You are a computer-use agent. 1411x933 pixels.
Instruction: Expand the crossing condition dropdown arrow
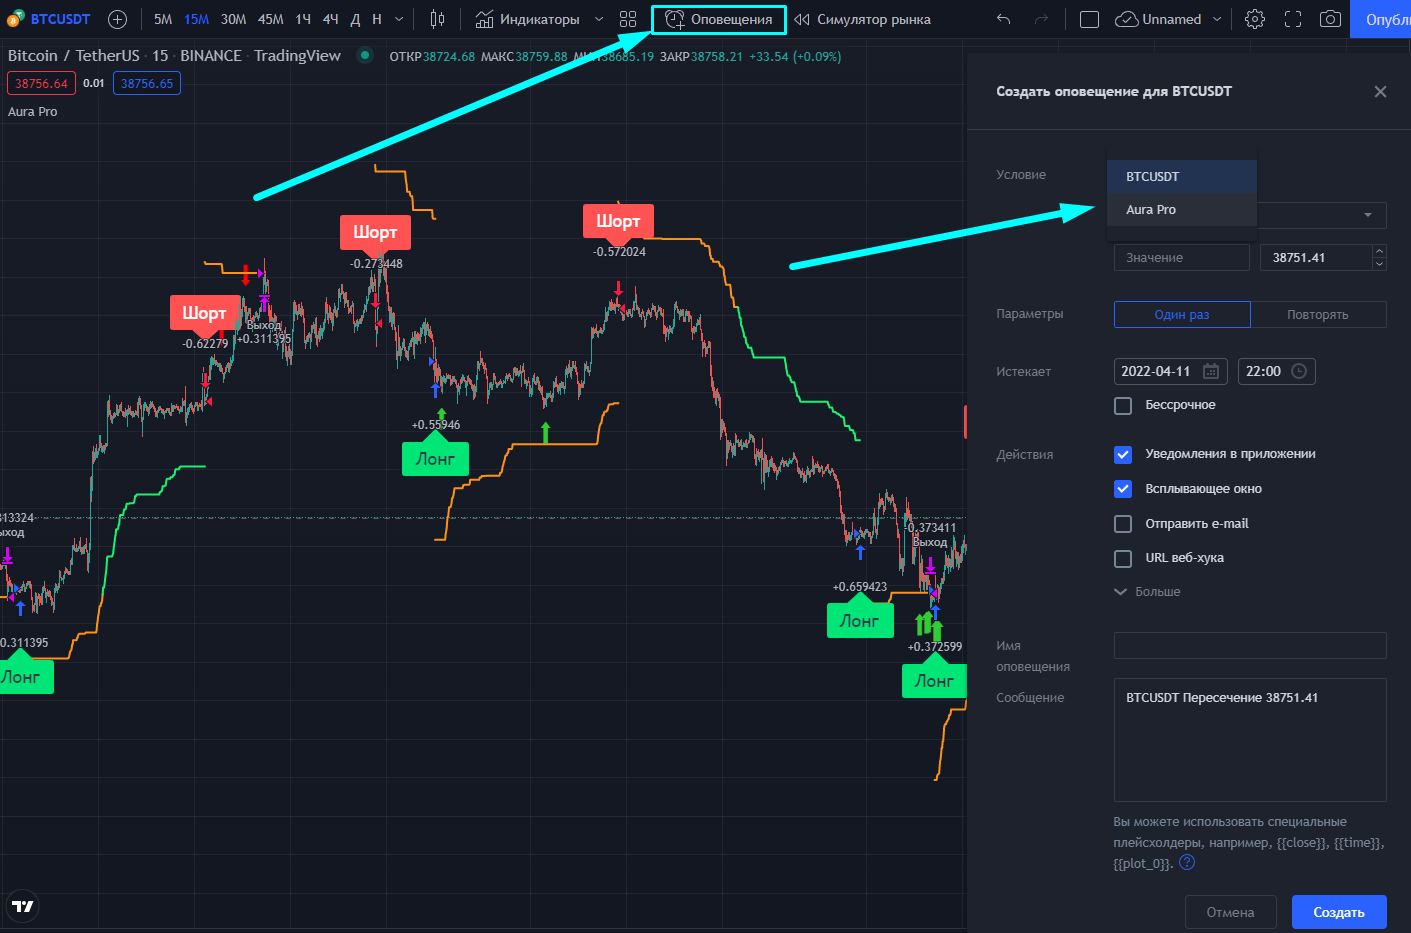(x=1368, y=215)
